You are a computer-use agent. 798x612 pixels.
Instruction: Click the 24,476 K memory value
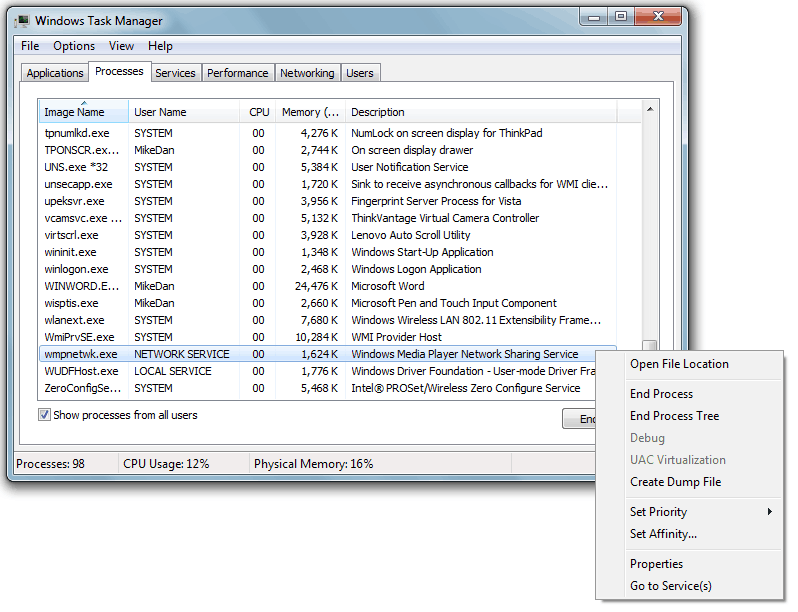click(x=316, y=286)
